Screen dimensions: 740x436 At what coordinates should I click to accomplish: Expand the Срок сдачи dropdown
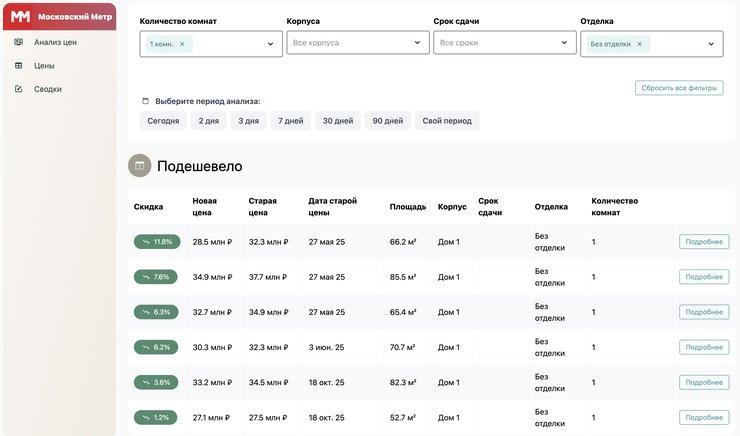[563, 44]
